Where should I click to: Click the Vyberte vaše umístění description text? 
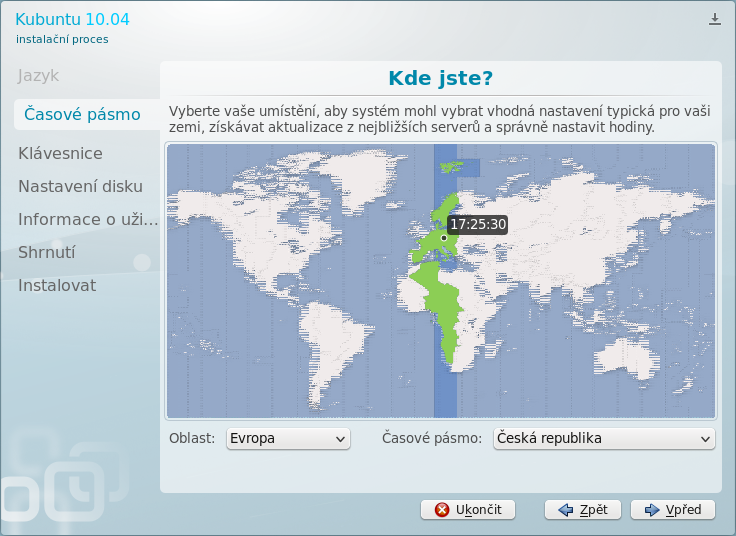tap(439, 119)
